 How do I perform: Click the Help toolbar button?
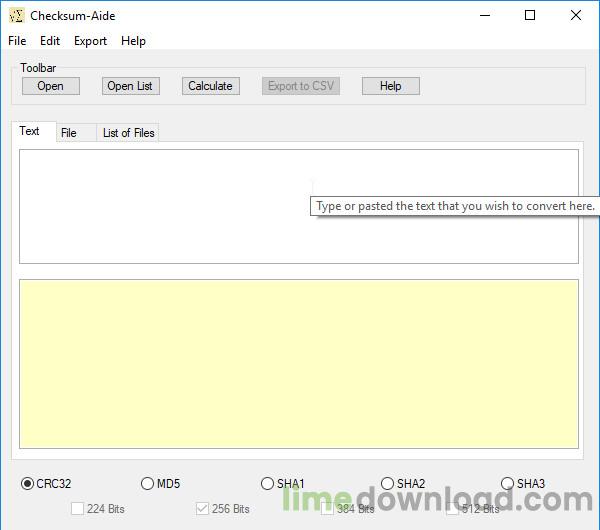click(391, 86)
